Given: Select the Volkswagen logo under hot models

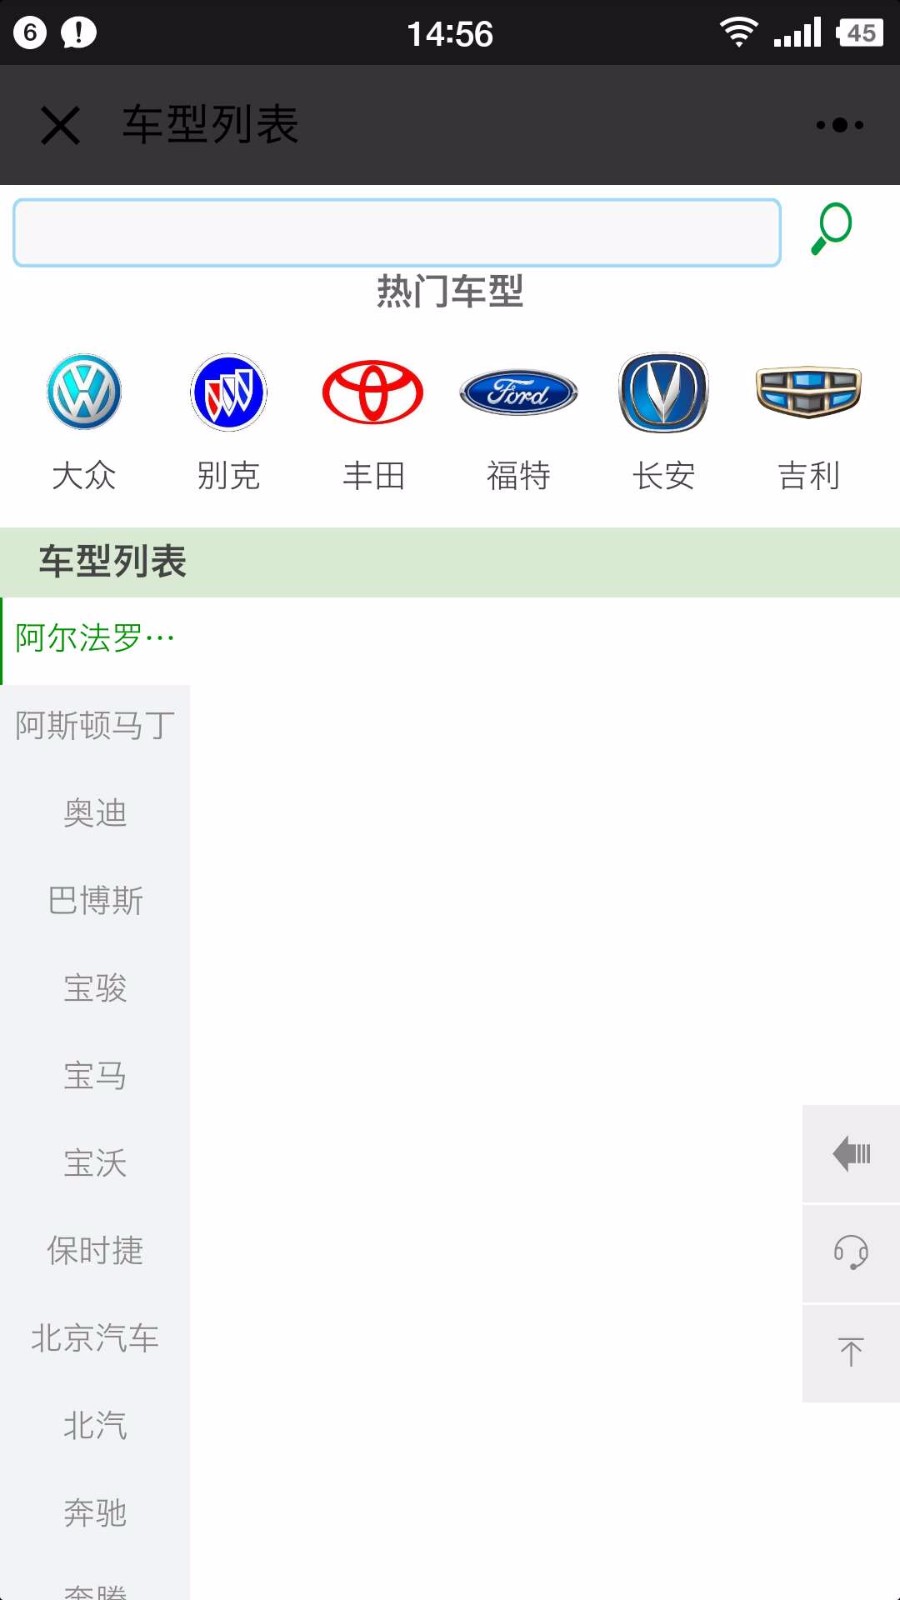Looking at the screenshot, I should (84, 392).
